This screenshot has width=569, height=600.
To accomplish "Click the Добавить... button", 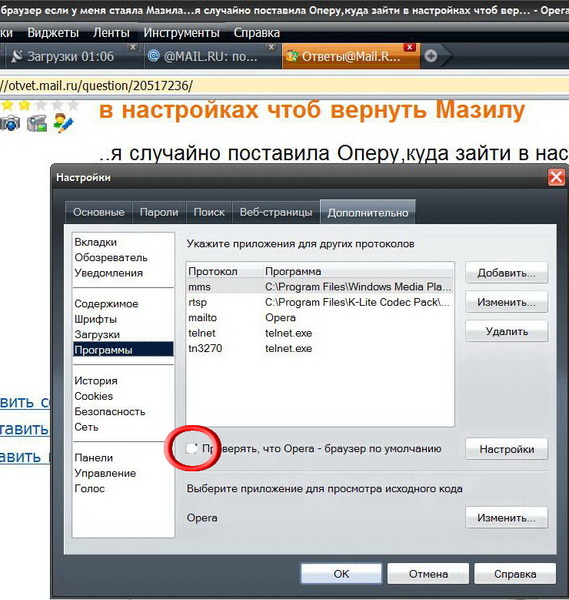I will 507,273.
